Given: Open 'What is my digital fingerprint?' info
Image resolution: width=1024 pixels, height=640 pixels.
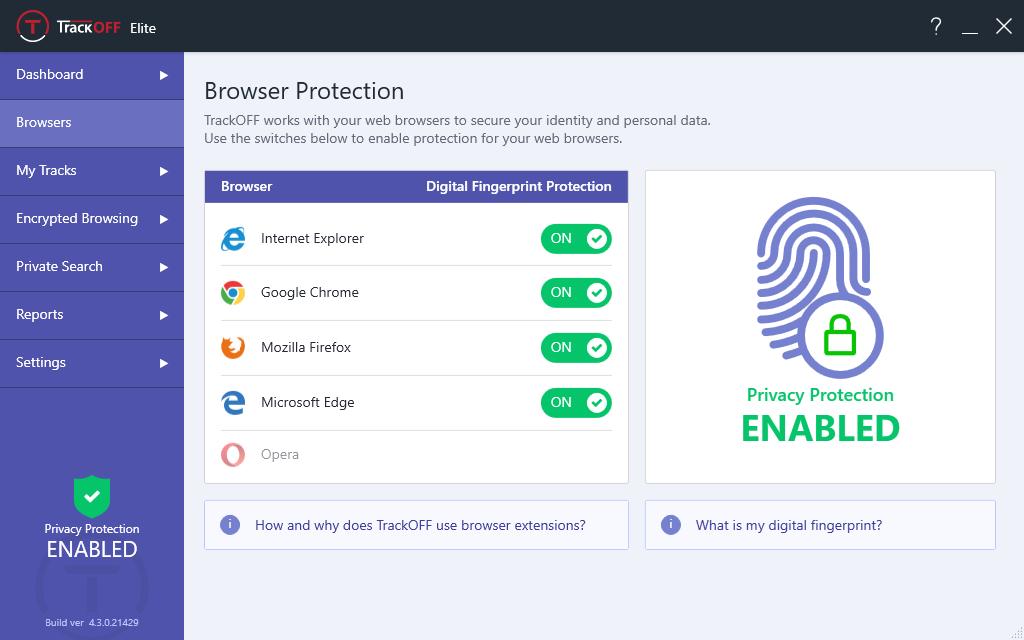Looking at the screenshot, I should click(789, 525).
